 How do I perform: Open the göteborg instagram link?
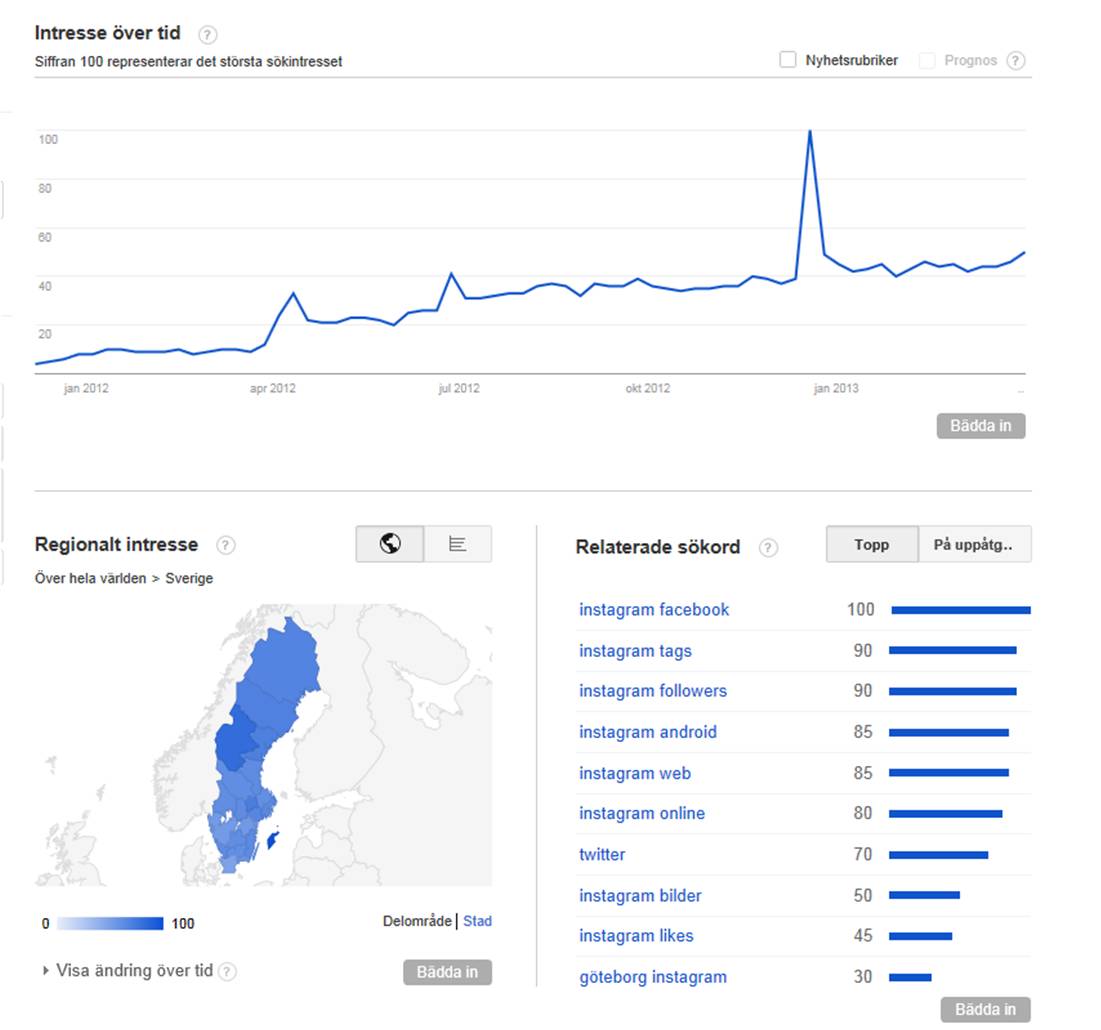pos(653,977)
